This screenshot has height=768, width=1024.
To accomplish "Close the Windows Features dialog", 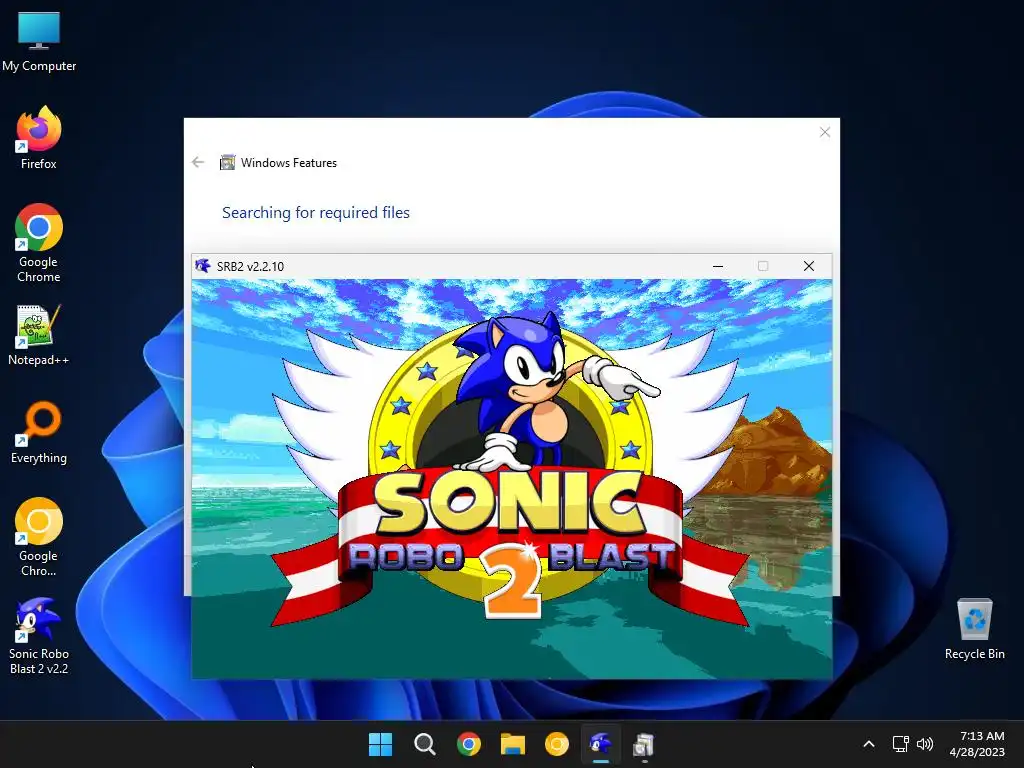I will pyautogui.click(x=825, y=133).
